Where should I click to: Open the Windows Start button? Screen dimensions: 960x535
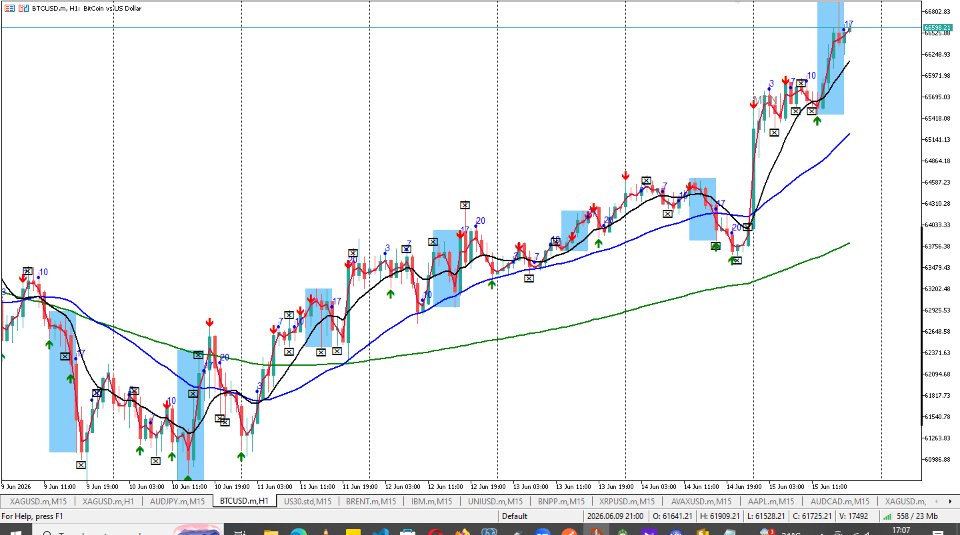(12, 531)
